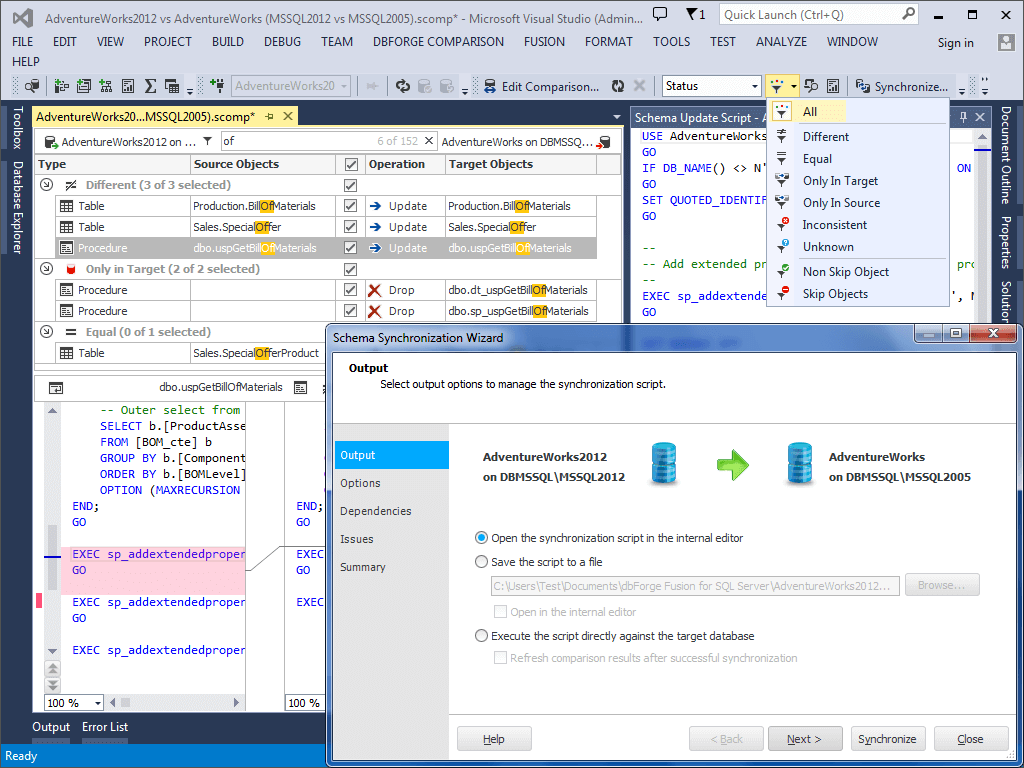Click the target database icon near AdventureWorks on DBMSSQ

(x=604, y=142)
